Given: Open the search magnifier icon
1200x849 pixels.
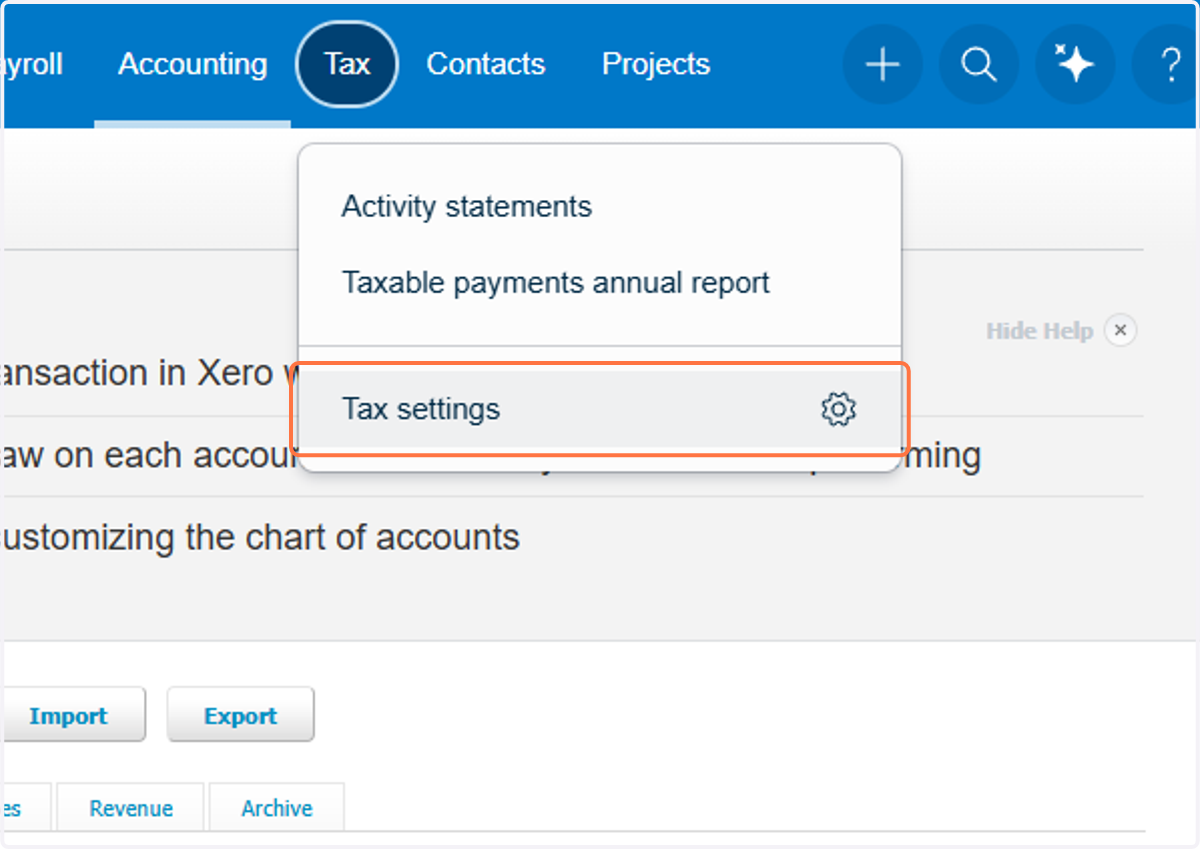Looking at the screenshot, I should (978, 65).
